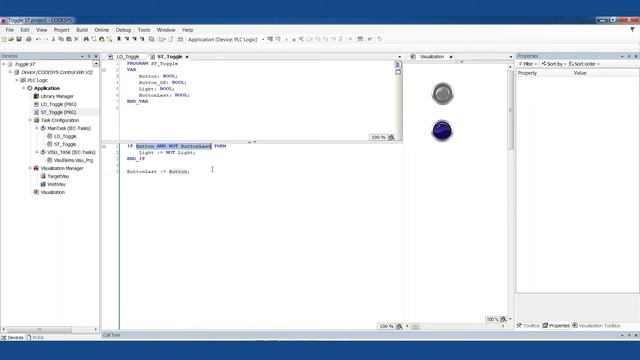This screenshot has height=360, width=640.
Task: Click the Delete X toolbar icon
Action: coord(76,39)
